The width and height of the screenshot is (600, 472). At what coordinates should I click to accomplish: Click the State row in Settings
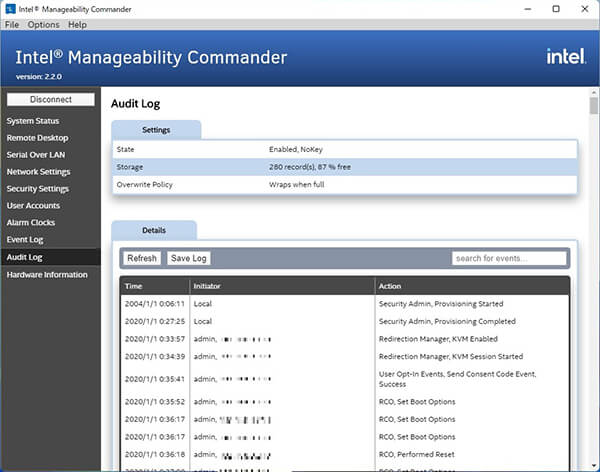click(345, 149)
